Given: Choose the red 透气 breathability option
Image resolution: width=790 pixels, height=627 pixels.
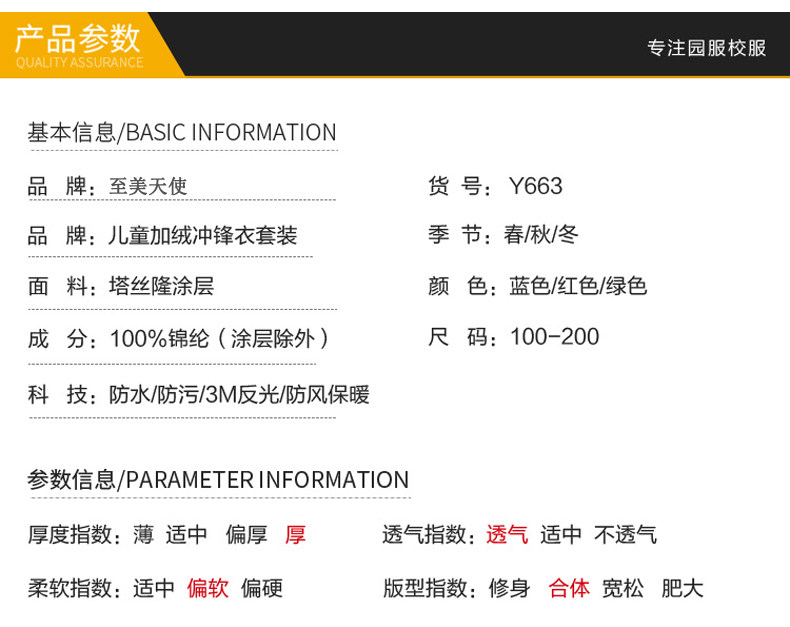Looking at the screenshot, I should click(x=507, y=535).
